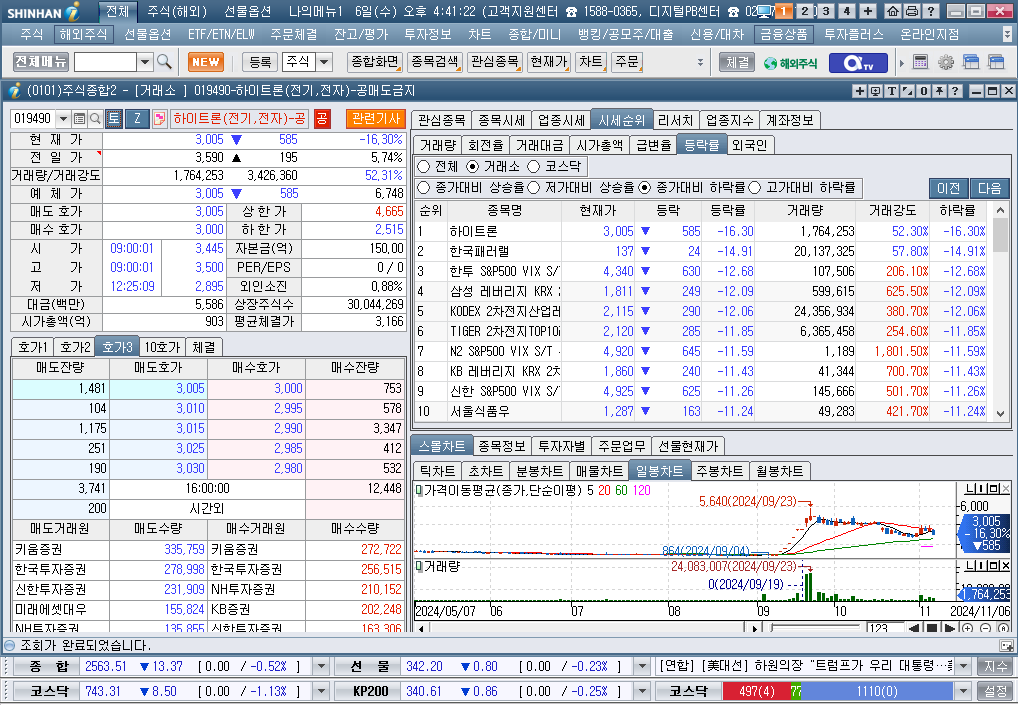
Task: Click the chart zoom-out minus icon
Action: point(986,628)
